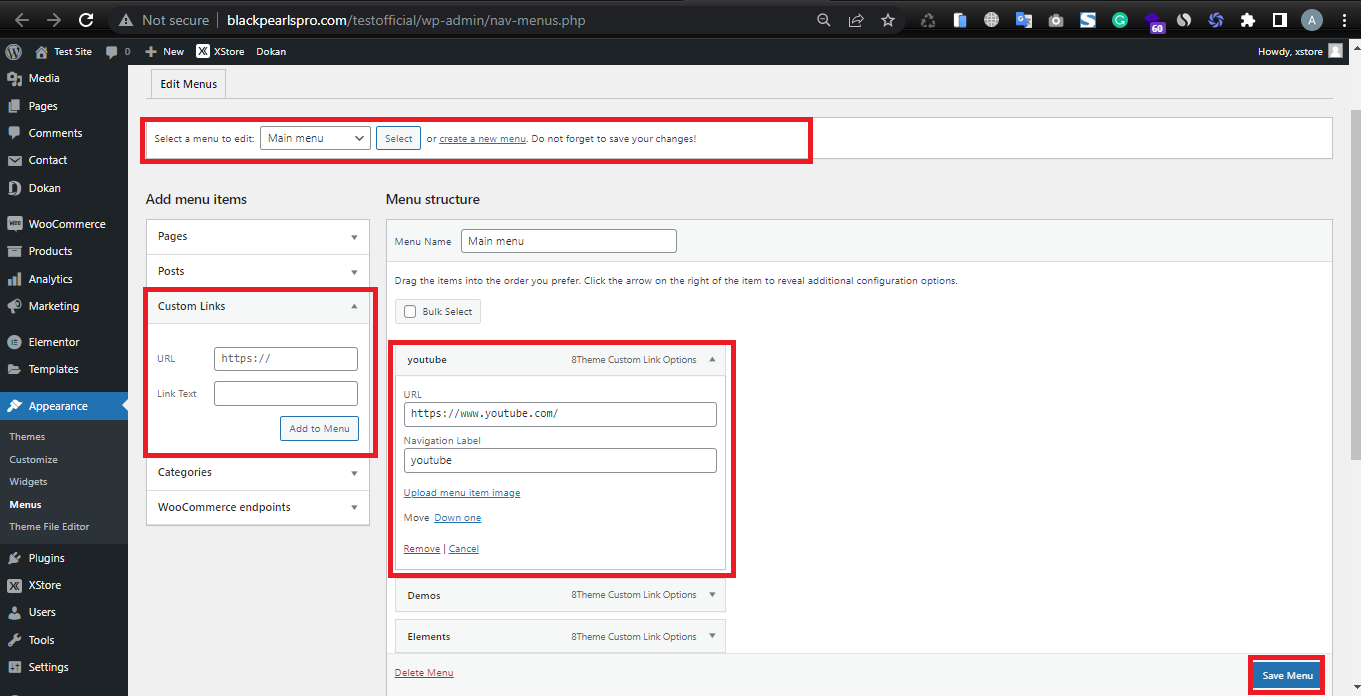
Task: Click the Products sidebar icon
Action: [14, 251]
